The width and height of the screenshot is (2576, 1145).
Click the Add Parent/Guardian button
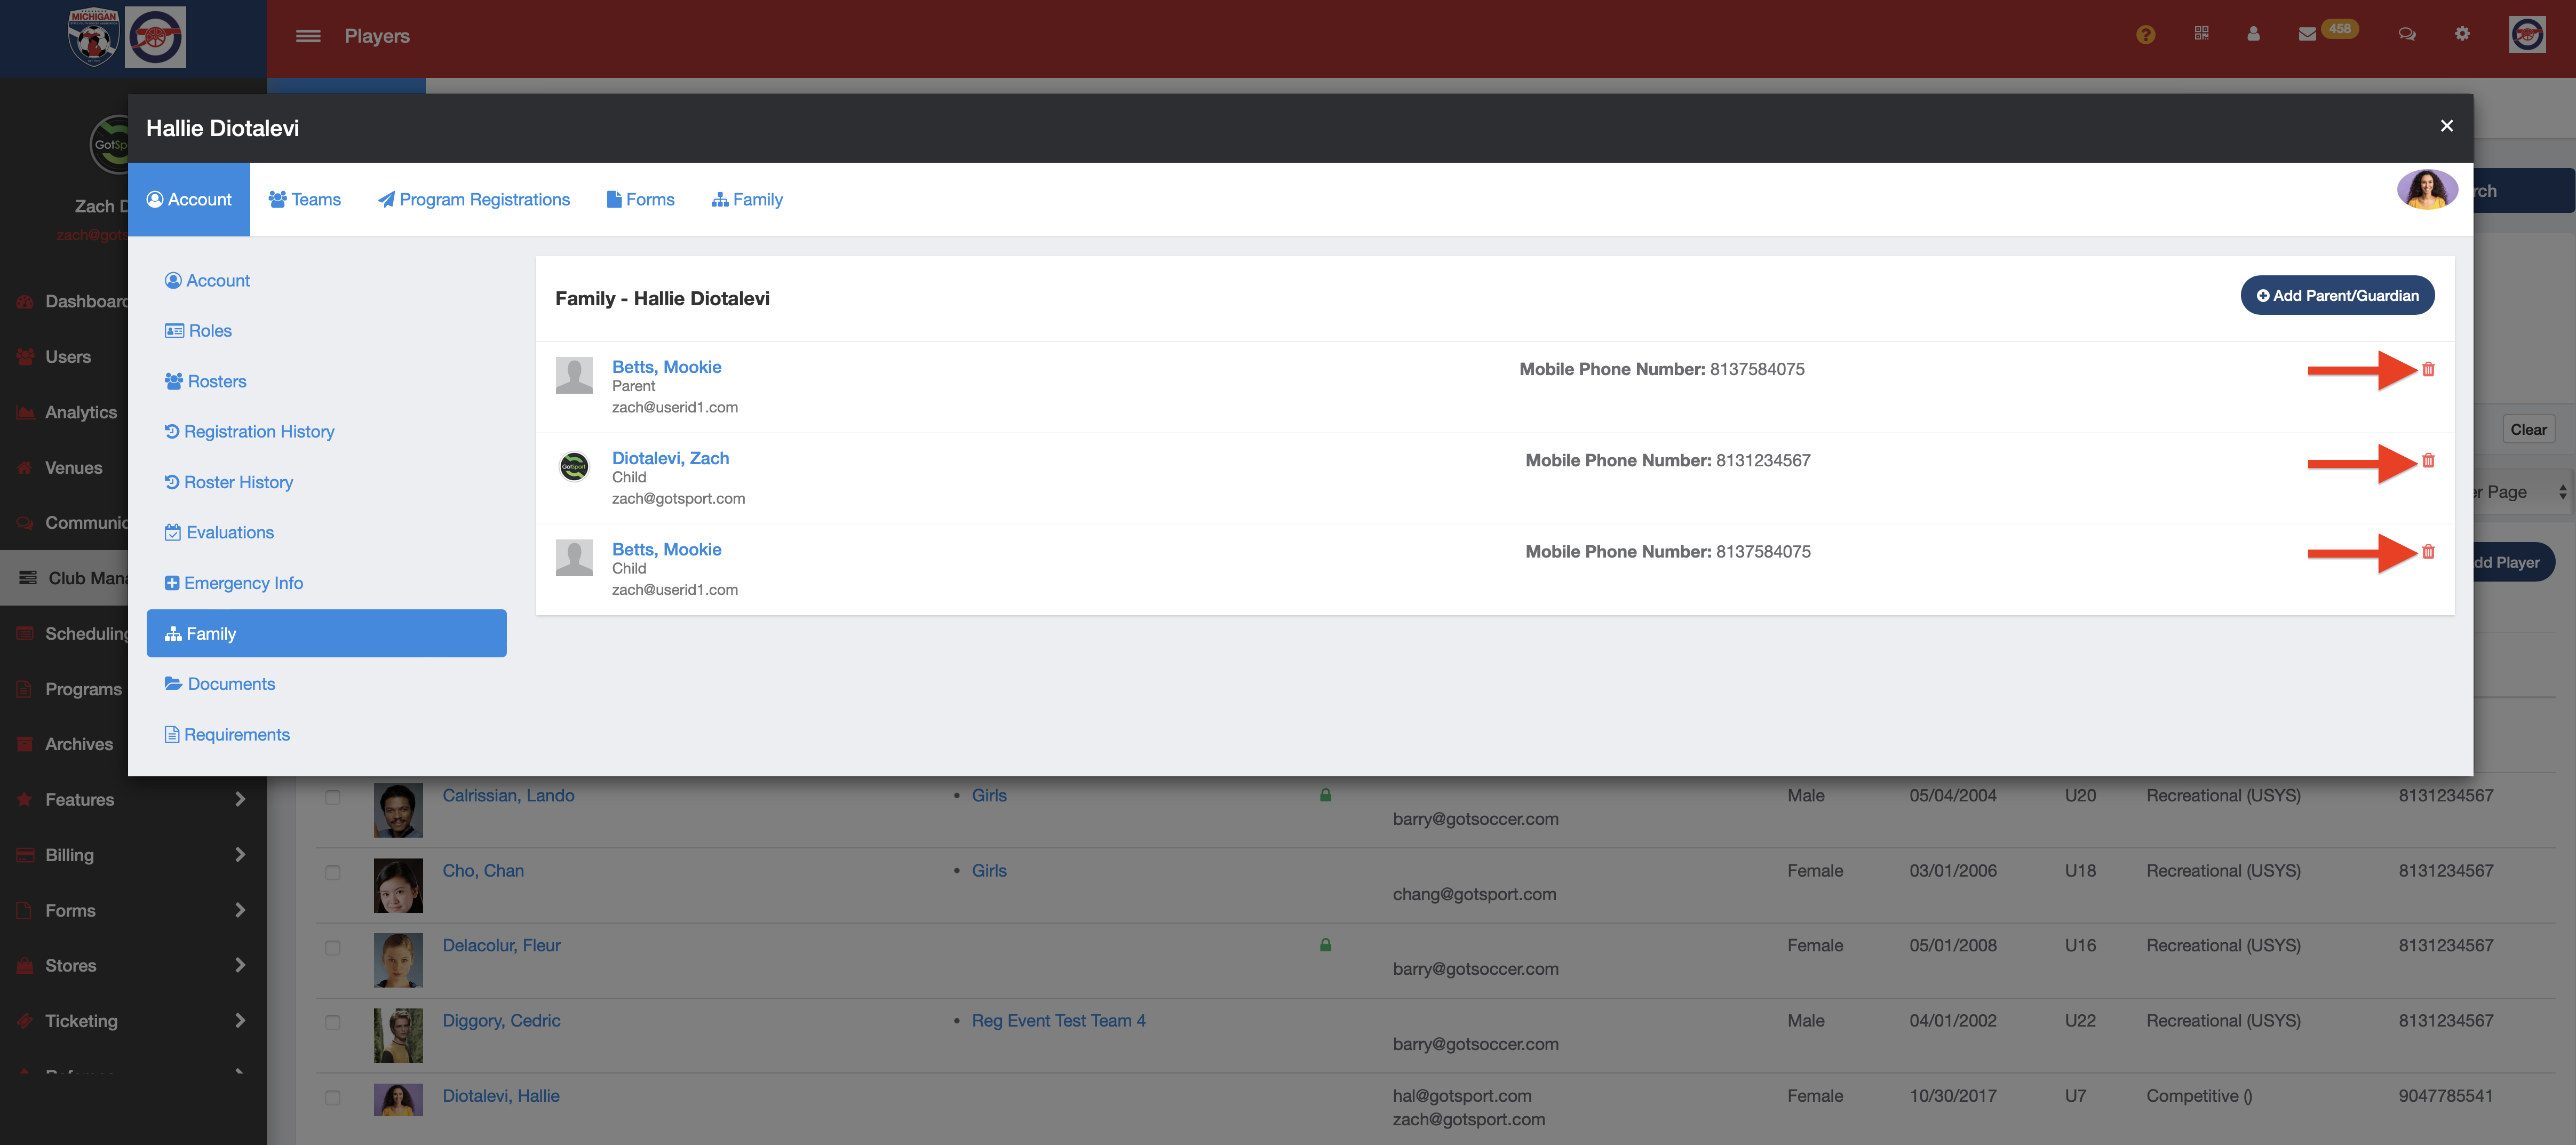click(x=2337, y=295)
